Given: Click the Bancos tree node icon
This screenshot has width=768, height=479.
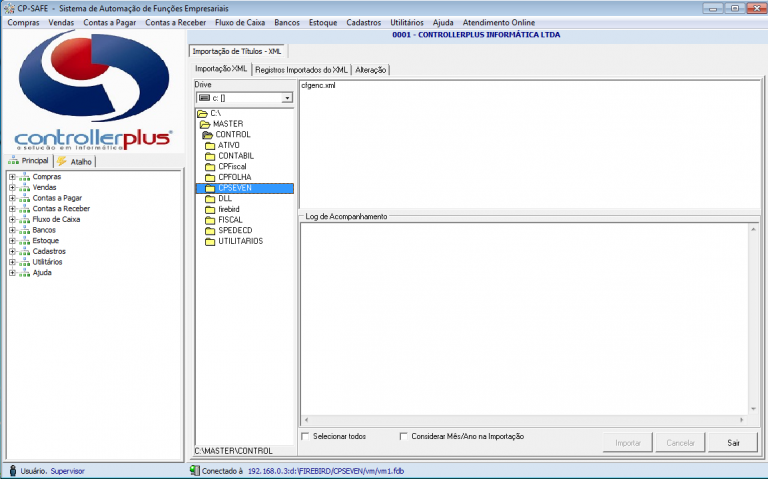Looking at the screenshot, I should tap(24, 231).
